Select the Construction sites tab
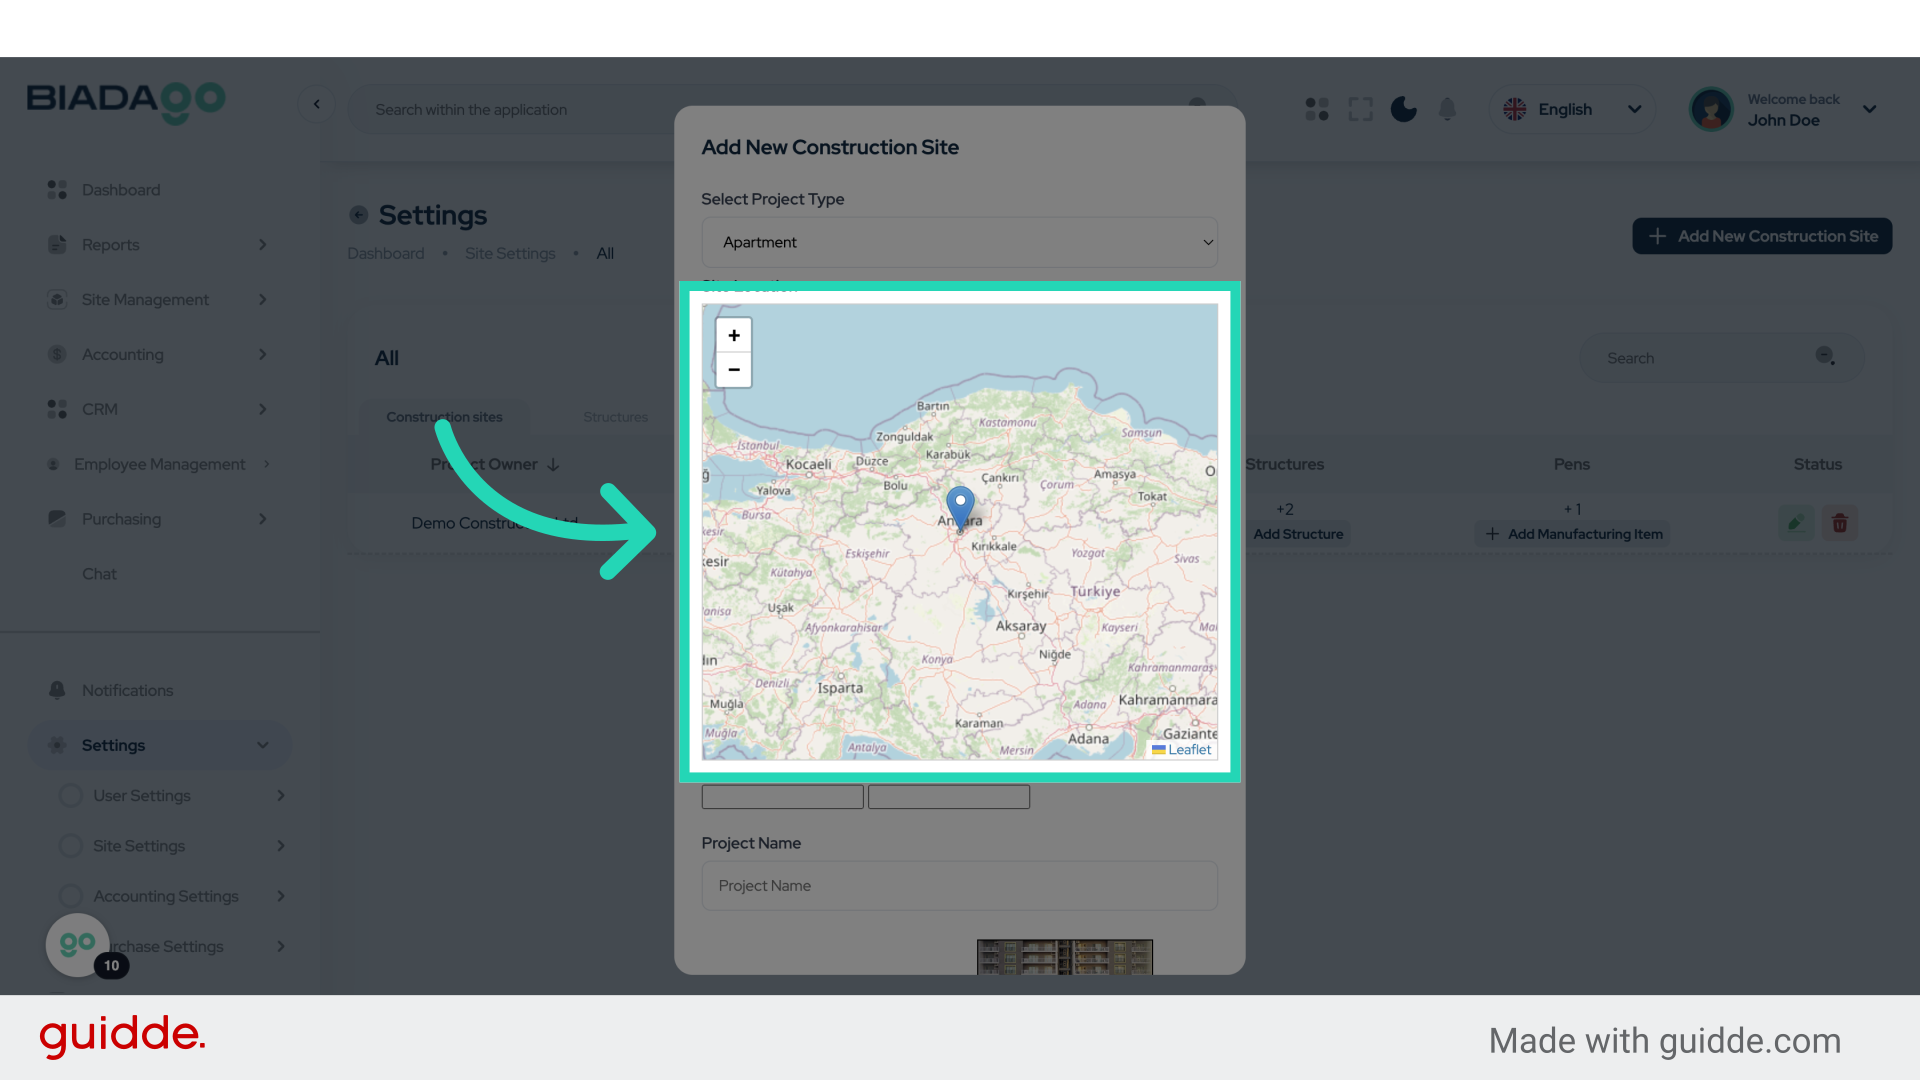The height and width of the screenshot is (1080, 1920). click(445, 417)
